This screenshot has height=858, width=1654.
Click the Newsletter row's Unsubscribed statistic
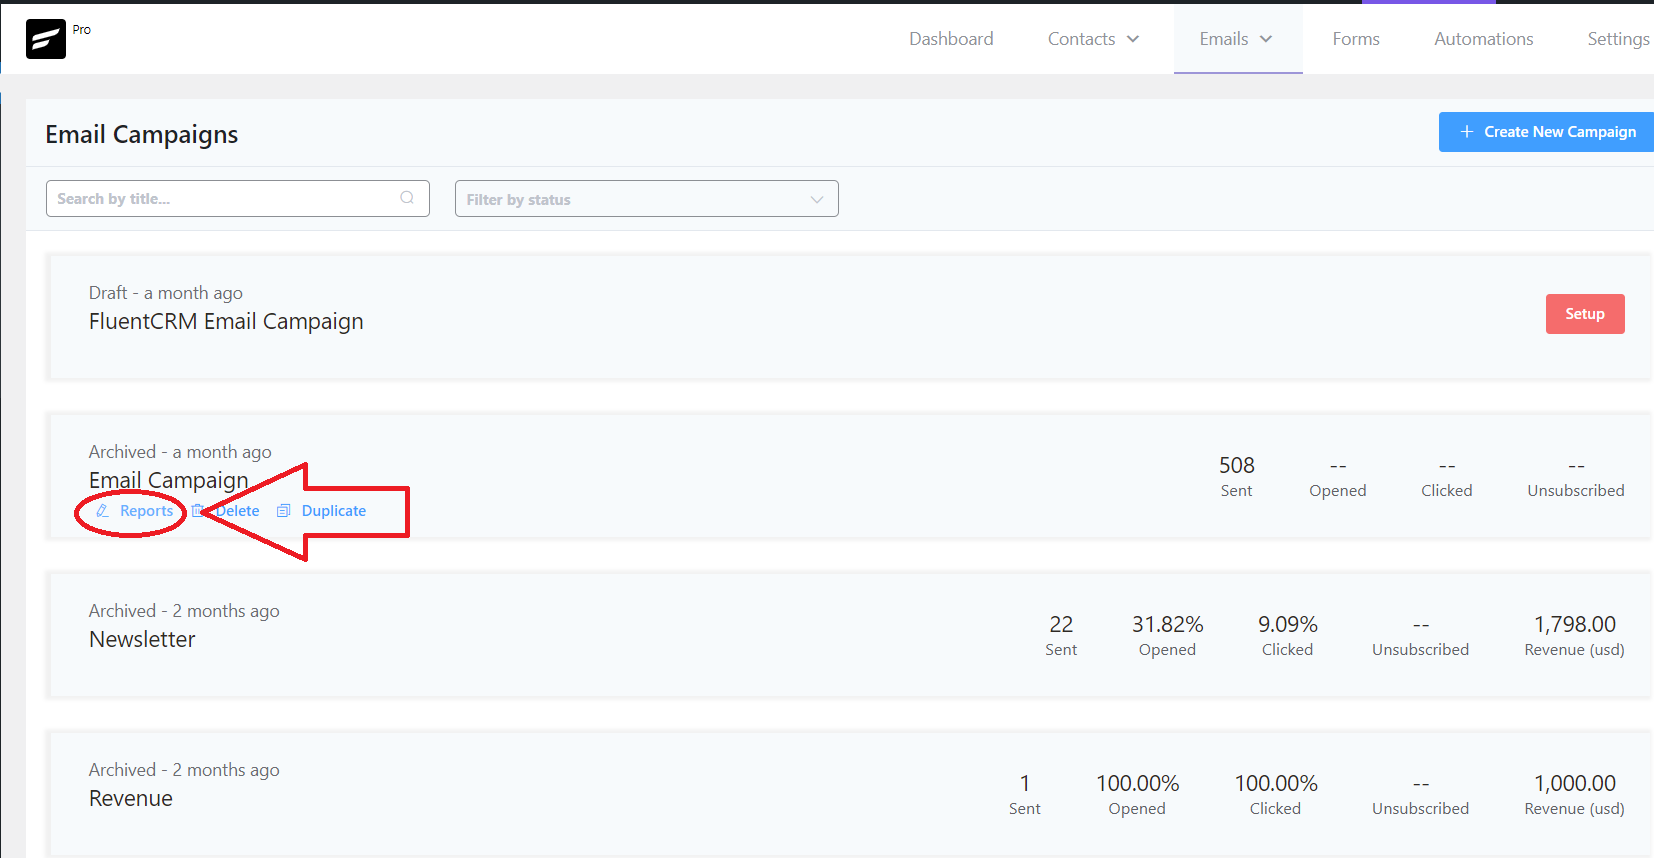click(x=1420, y=636)
